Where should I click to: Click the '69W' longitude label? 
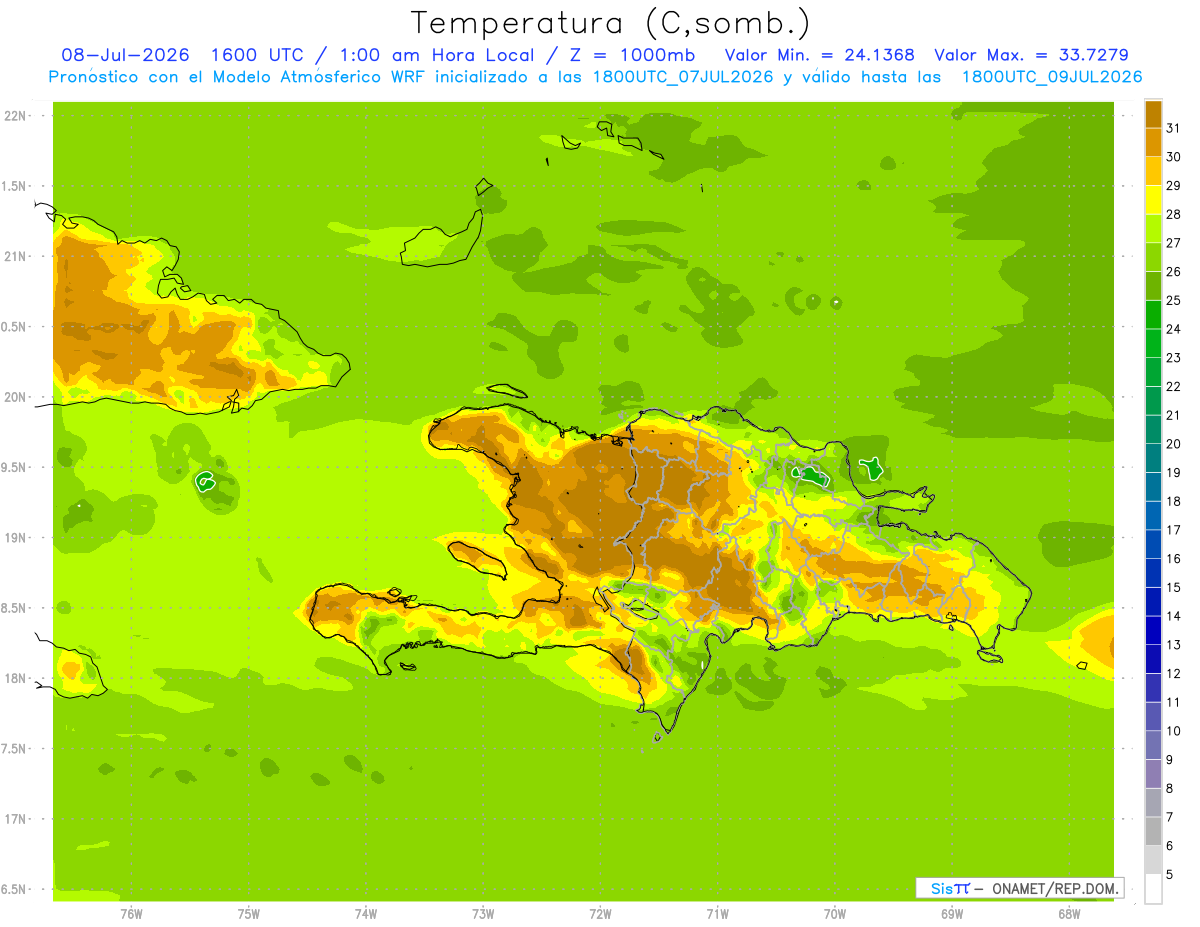tap(952, 913)
